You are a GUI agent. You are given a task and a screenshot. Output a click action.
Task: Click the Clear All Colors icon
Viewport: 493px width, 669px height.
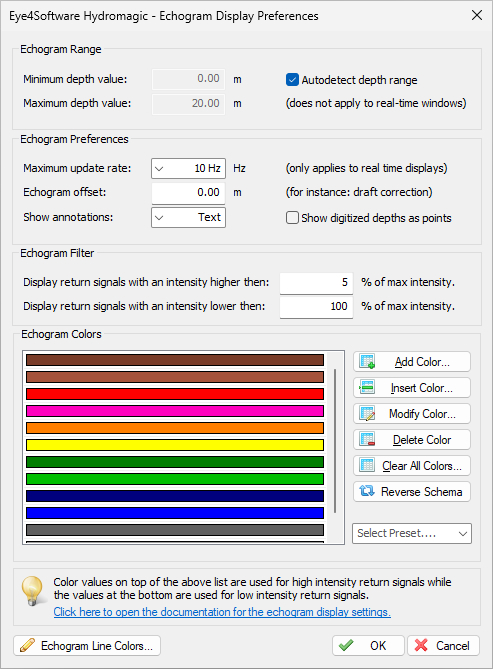[367, 465]
